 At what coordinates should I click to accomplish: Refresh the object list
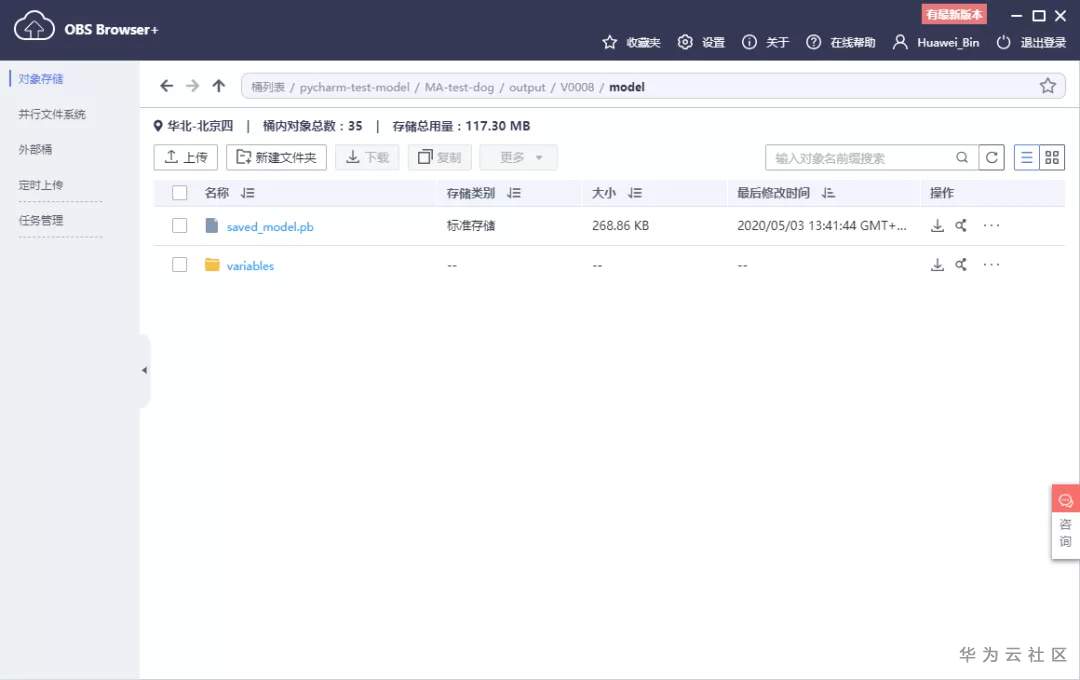[x=991, y=158]
